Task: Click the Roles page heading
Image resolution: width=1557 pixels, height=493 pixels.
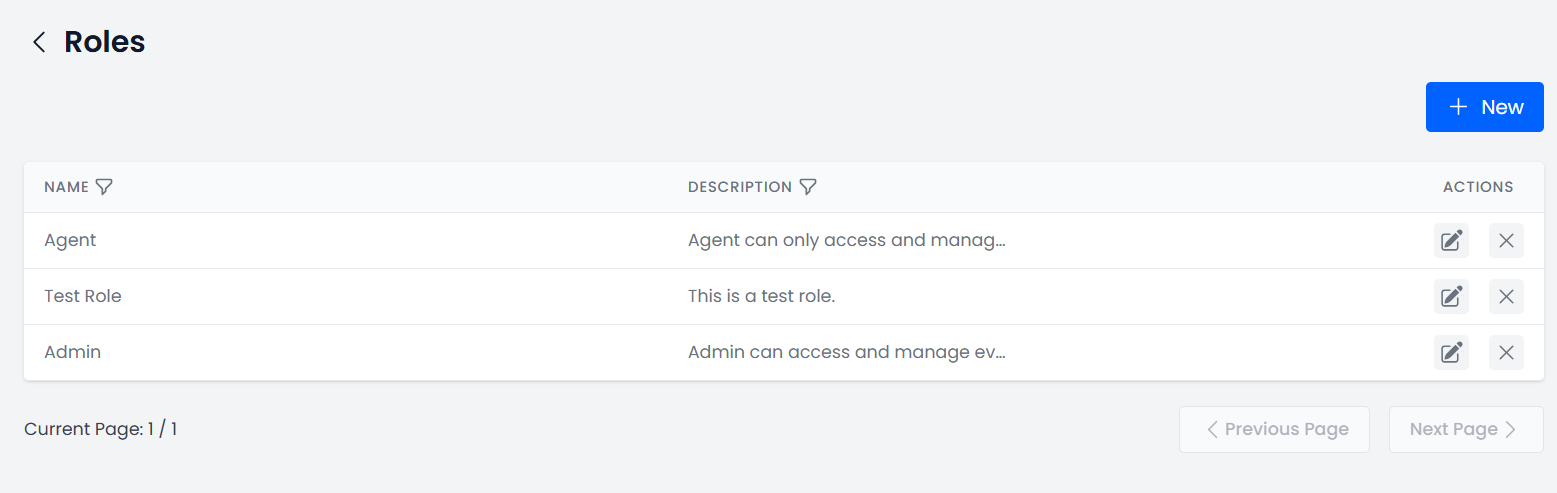Action: (105, 42)
